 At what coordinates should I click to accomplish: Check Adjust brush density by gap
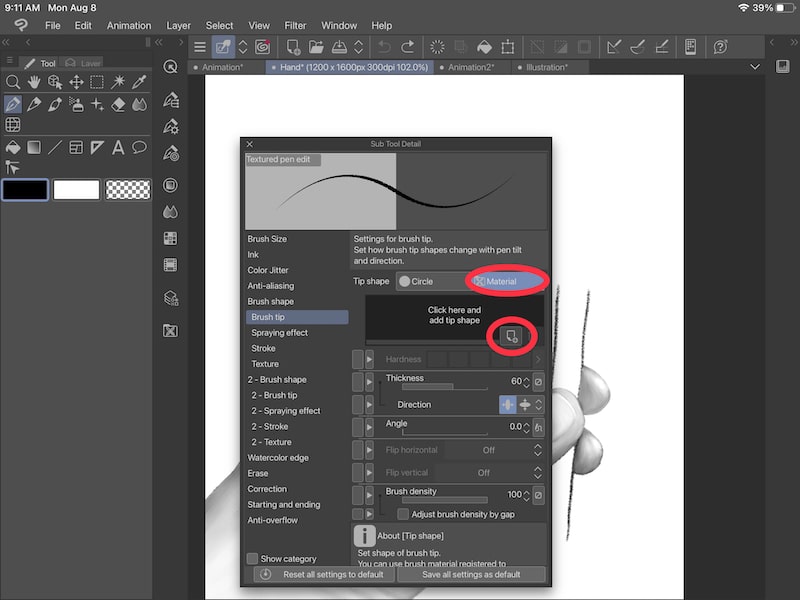click(402, 512)
